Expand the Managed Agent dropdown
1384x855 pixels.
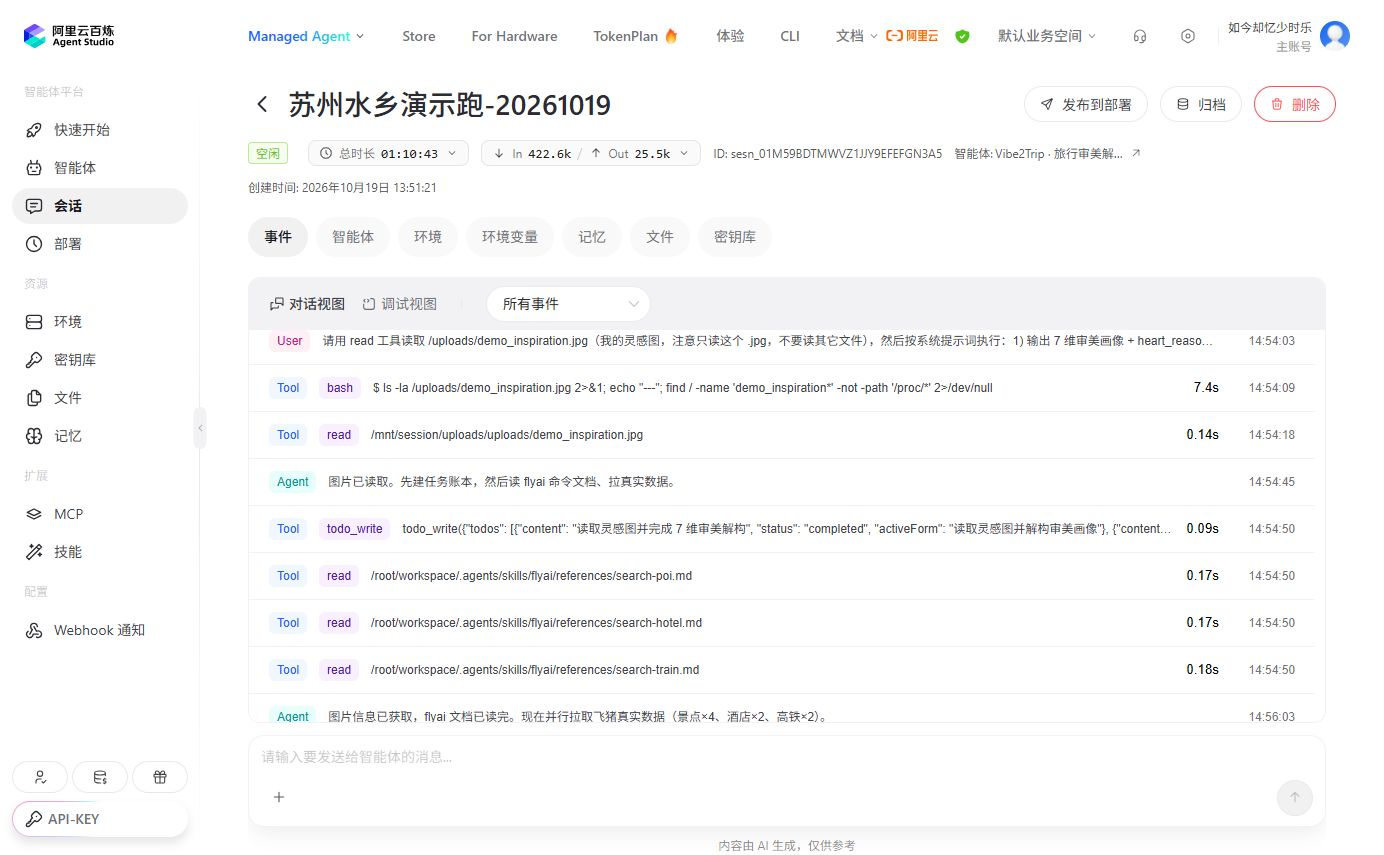pos(307,36)
